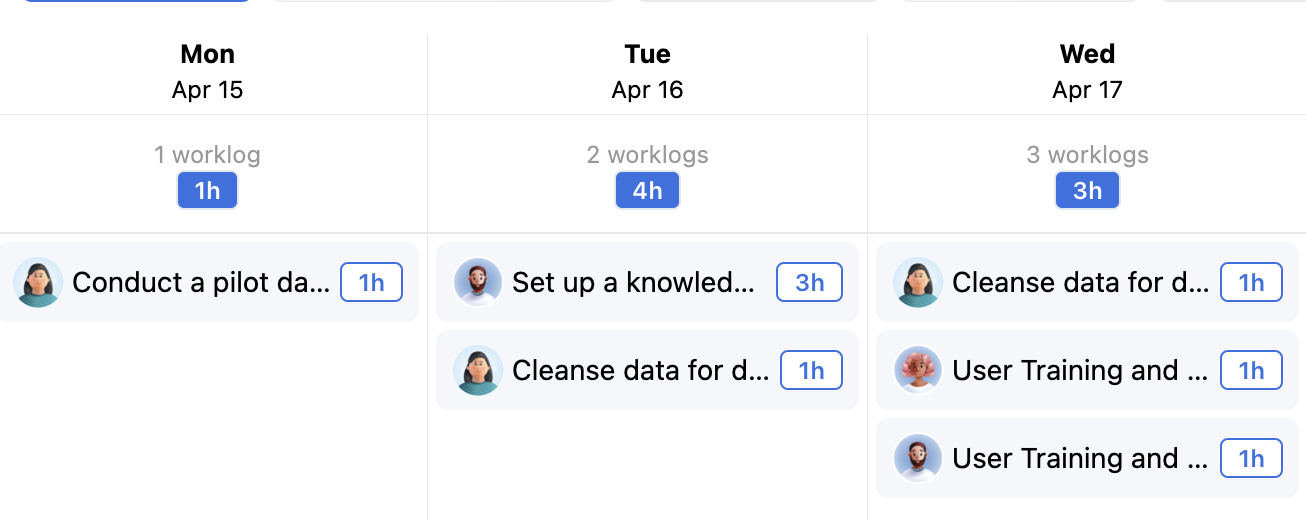Open Tuesday's 4h total hours badge

647,191
